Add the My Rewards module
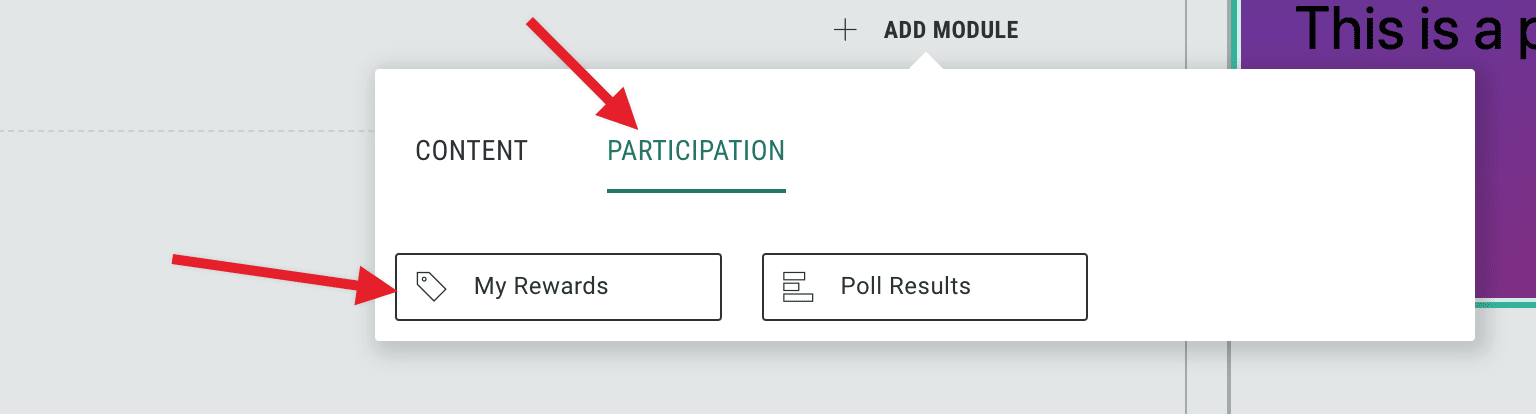 pos(558,286)
